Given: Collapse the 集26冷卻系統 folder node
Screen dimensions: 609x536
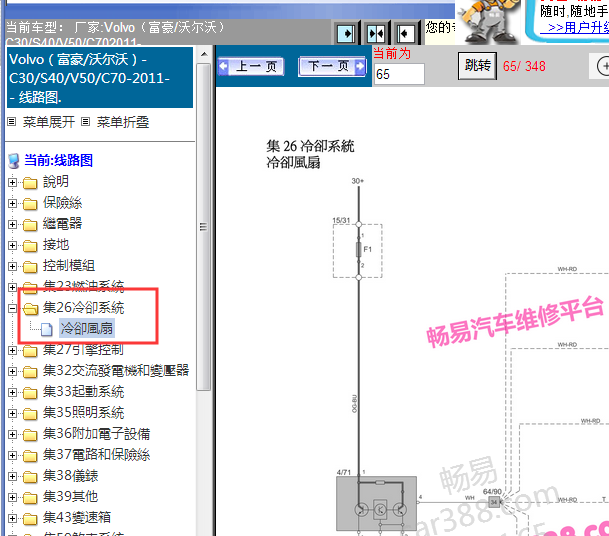Looking at the screenshot, I should [x=12, y=308].
